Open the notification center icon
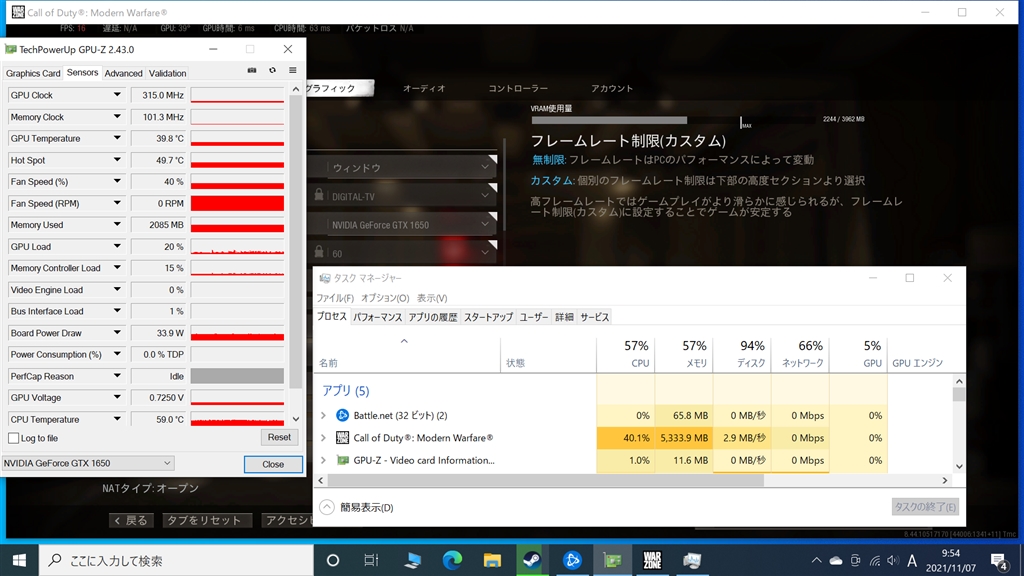Viewport: 1024px width, 576px height. 999,560
